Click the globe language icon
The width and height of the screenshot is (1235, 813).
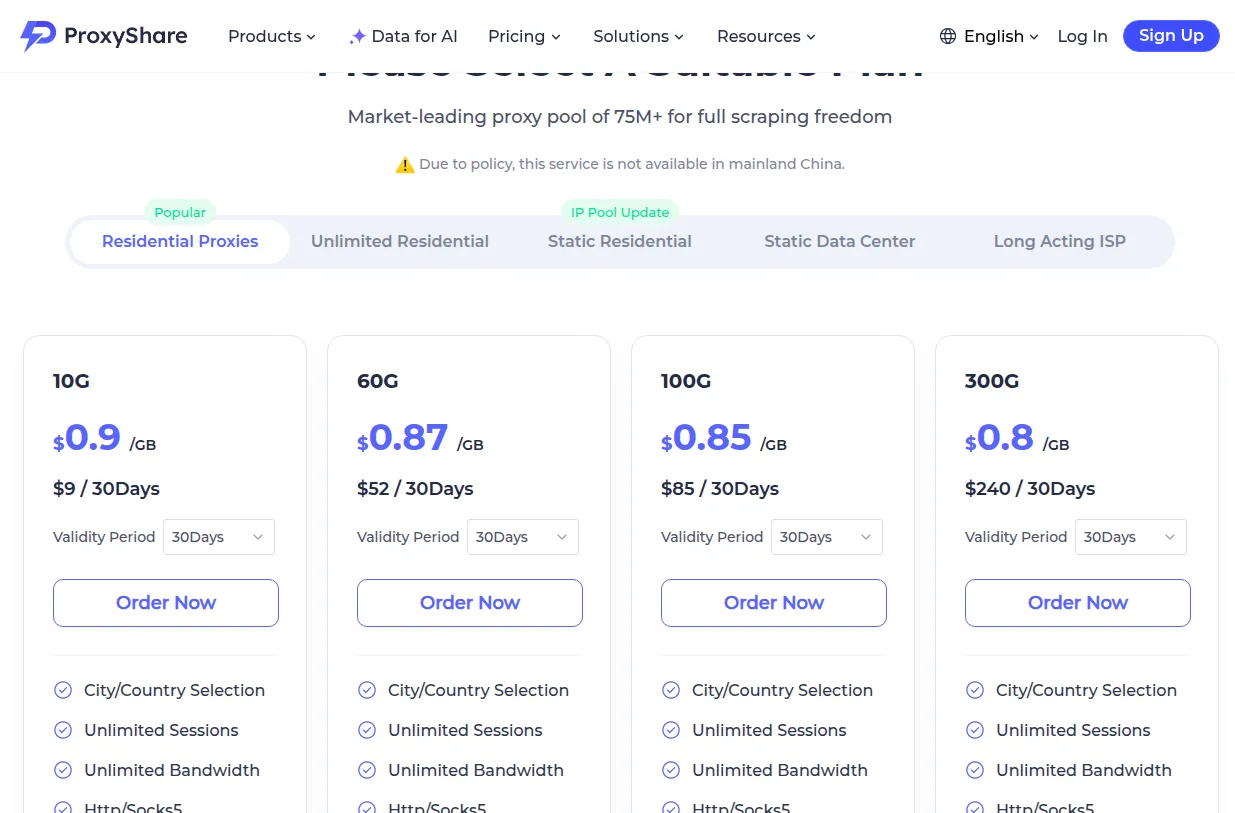[948, 36]
